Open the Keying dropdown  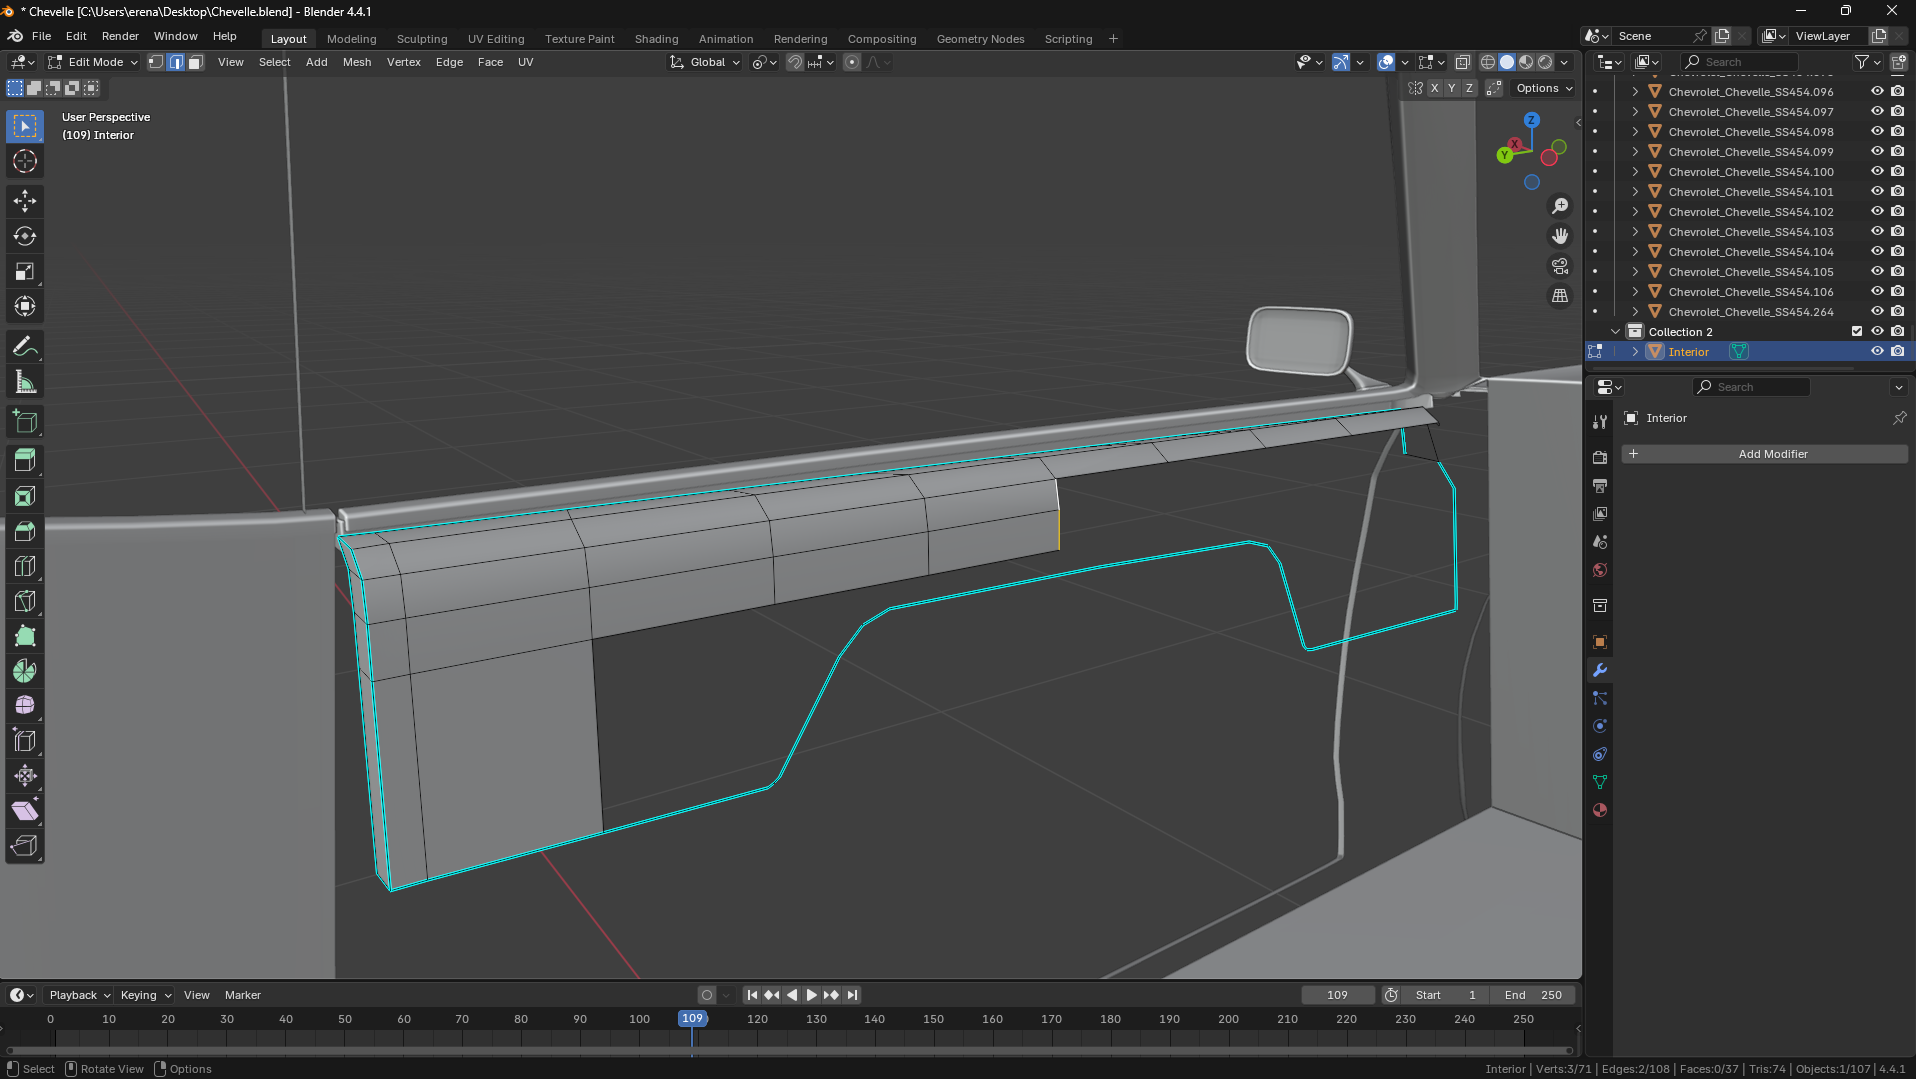coord(146,995)
